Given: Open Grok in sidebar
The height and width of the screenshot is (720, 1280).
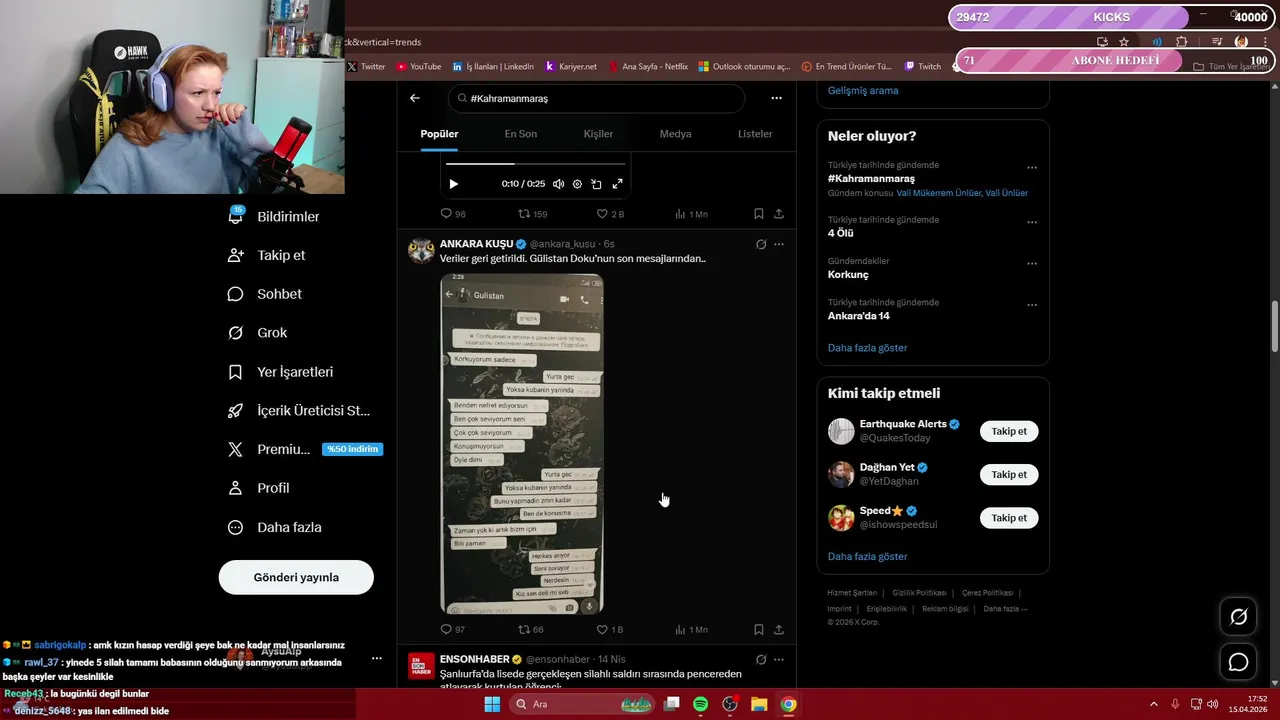Looking at the screenshot, I should [257, 333].
